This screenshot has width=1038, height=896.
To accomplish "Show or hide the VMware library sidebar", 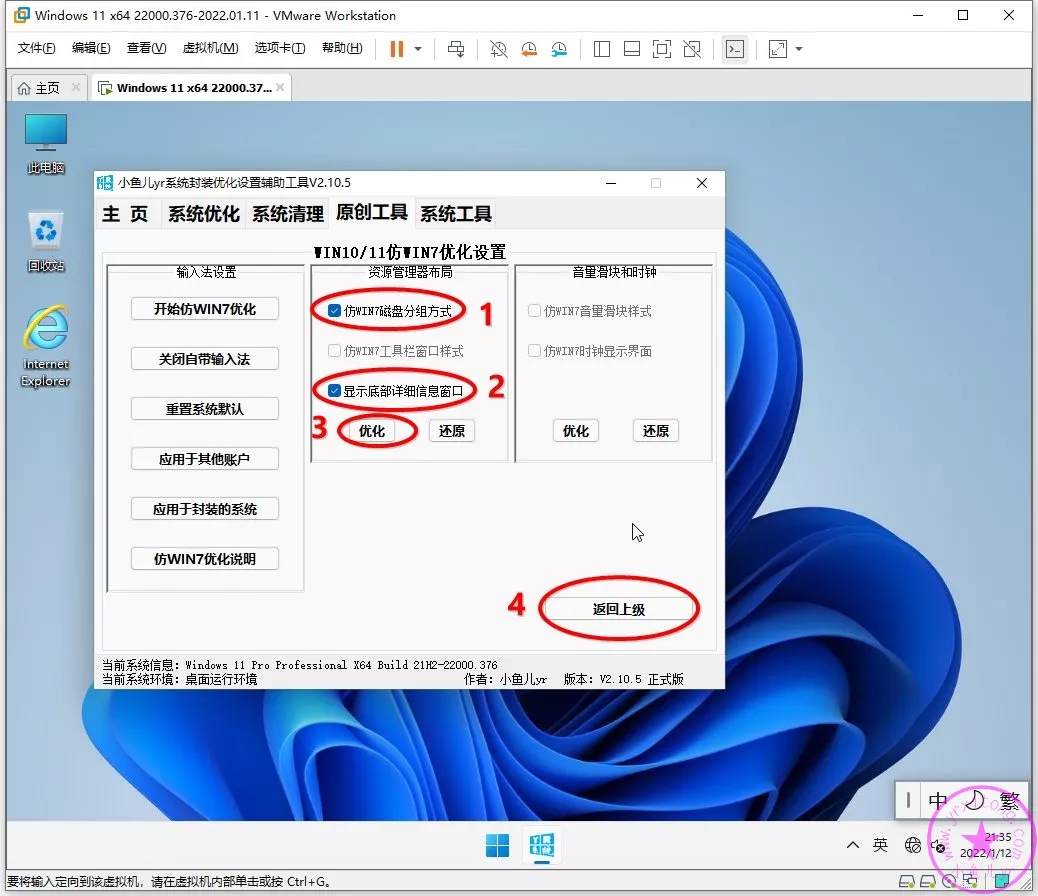I will coord(602,49).
